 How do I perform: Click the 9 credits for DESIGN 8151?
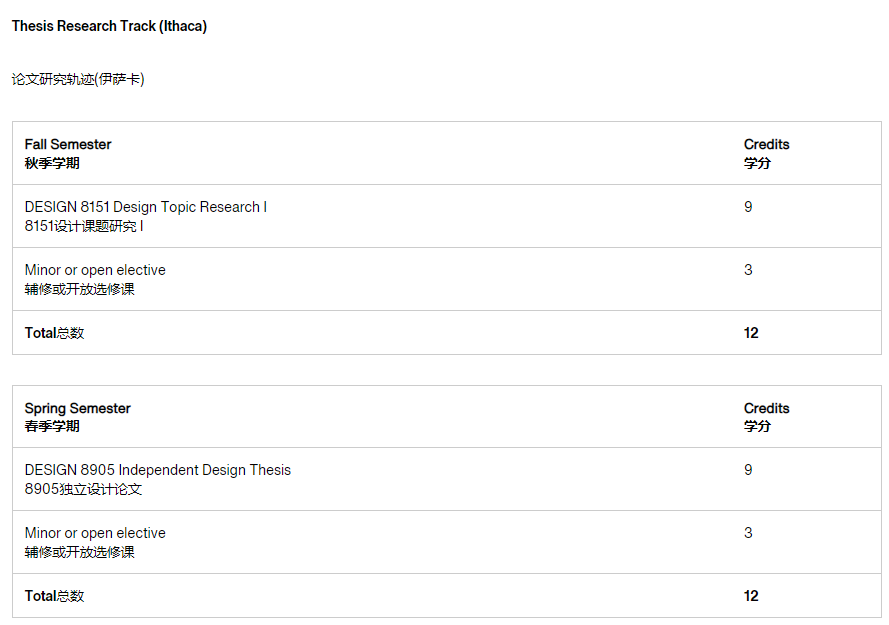748,207
